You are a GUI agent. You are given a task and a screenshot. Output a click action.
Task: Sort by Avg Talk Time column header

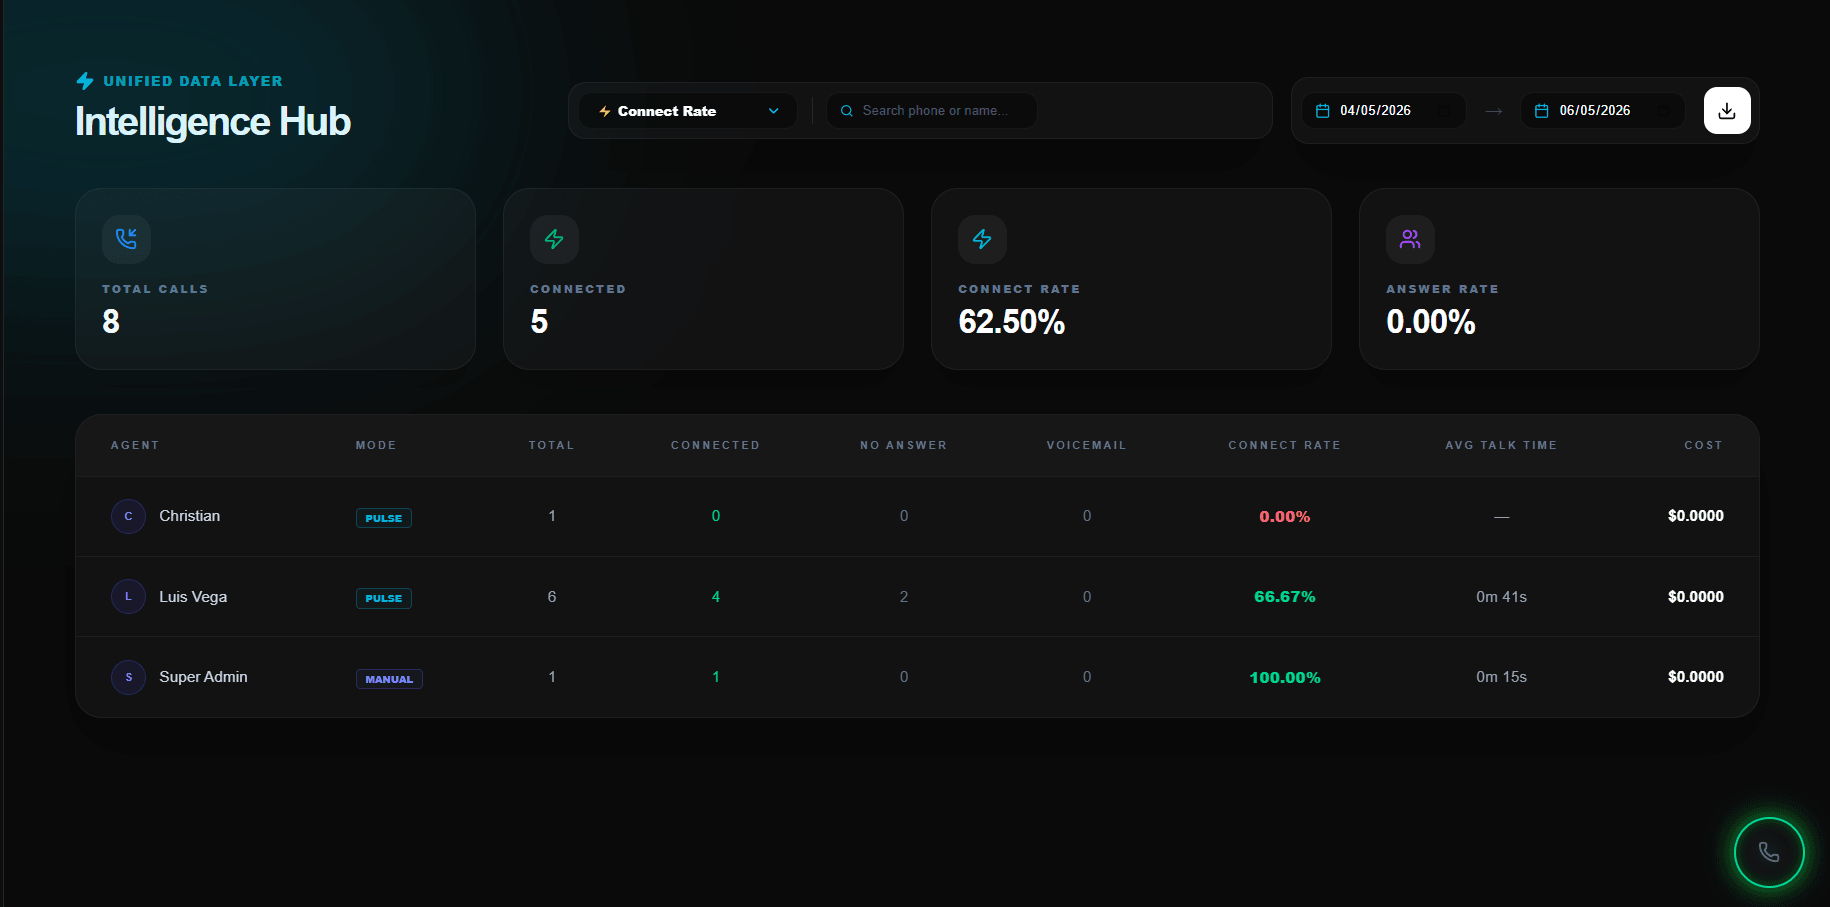pyautogui.click(x=1502, y=445)
